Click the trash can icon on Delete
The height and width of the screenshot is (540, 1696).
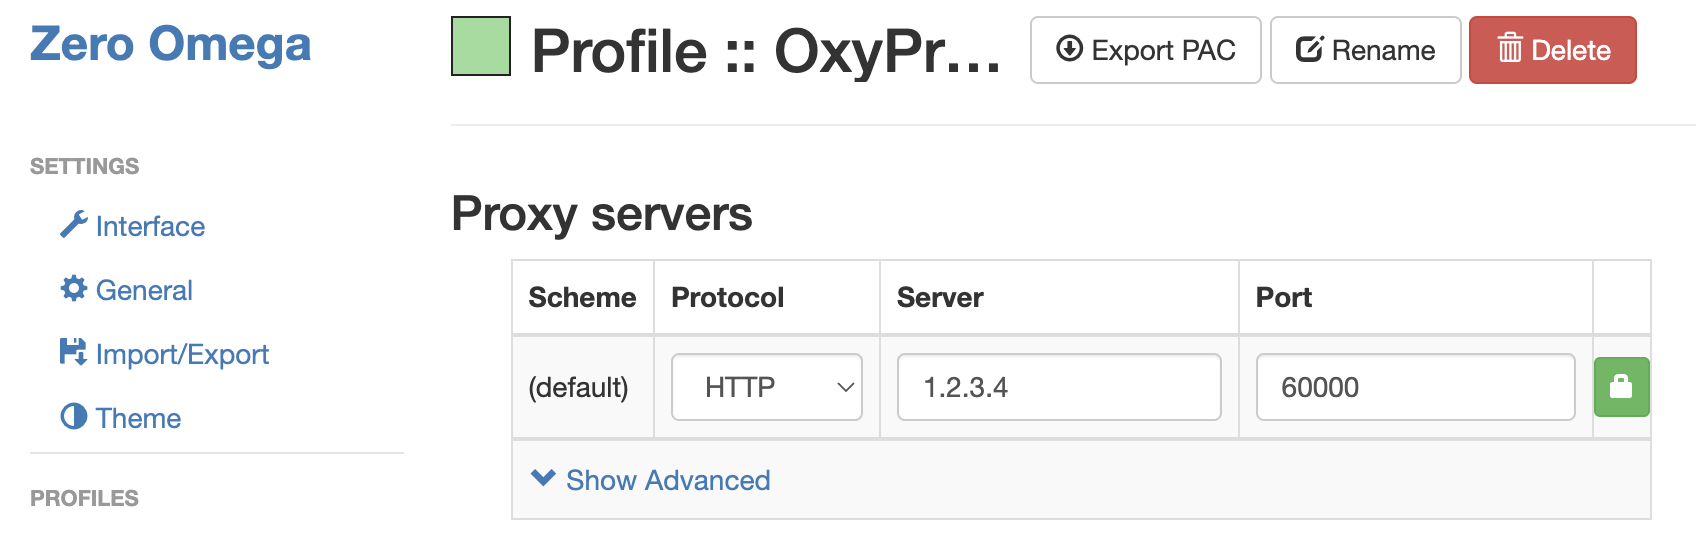[x=1509, y=49]
